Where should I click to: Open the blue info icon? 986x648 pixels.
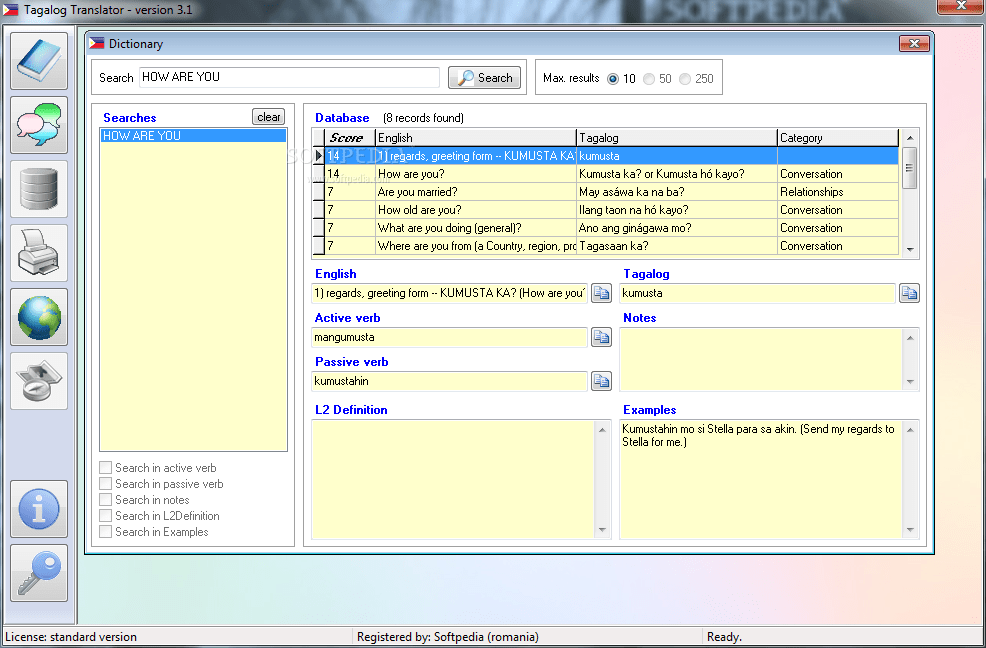click(39, 509)
